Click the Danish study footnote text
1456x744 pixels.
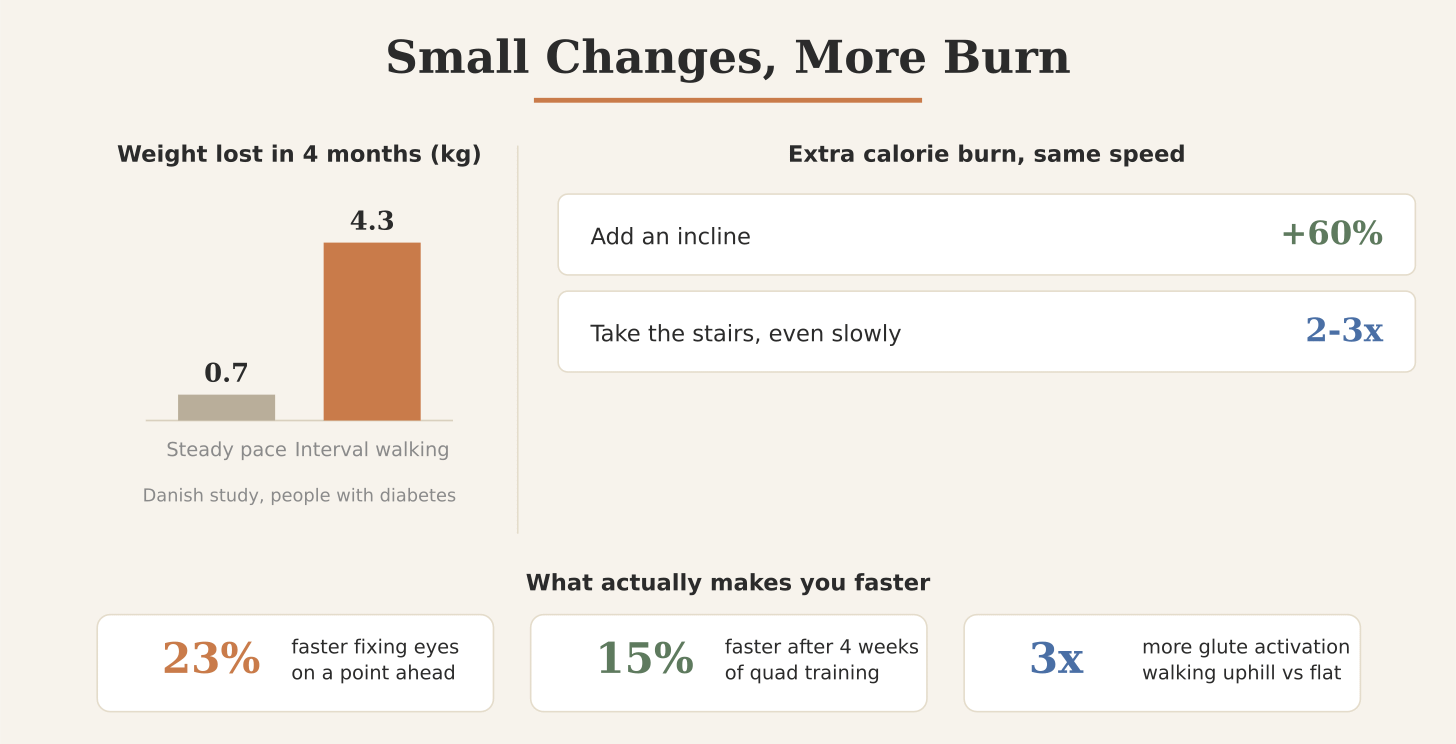(x=299, y=495)
